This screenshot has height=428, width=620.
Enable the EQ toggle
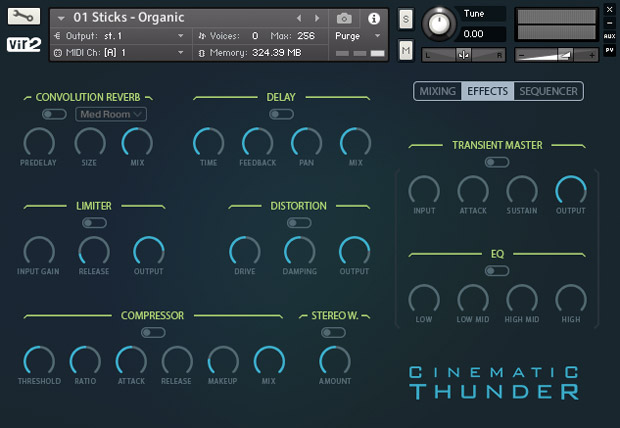497,271
